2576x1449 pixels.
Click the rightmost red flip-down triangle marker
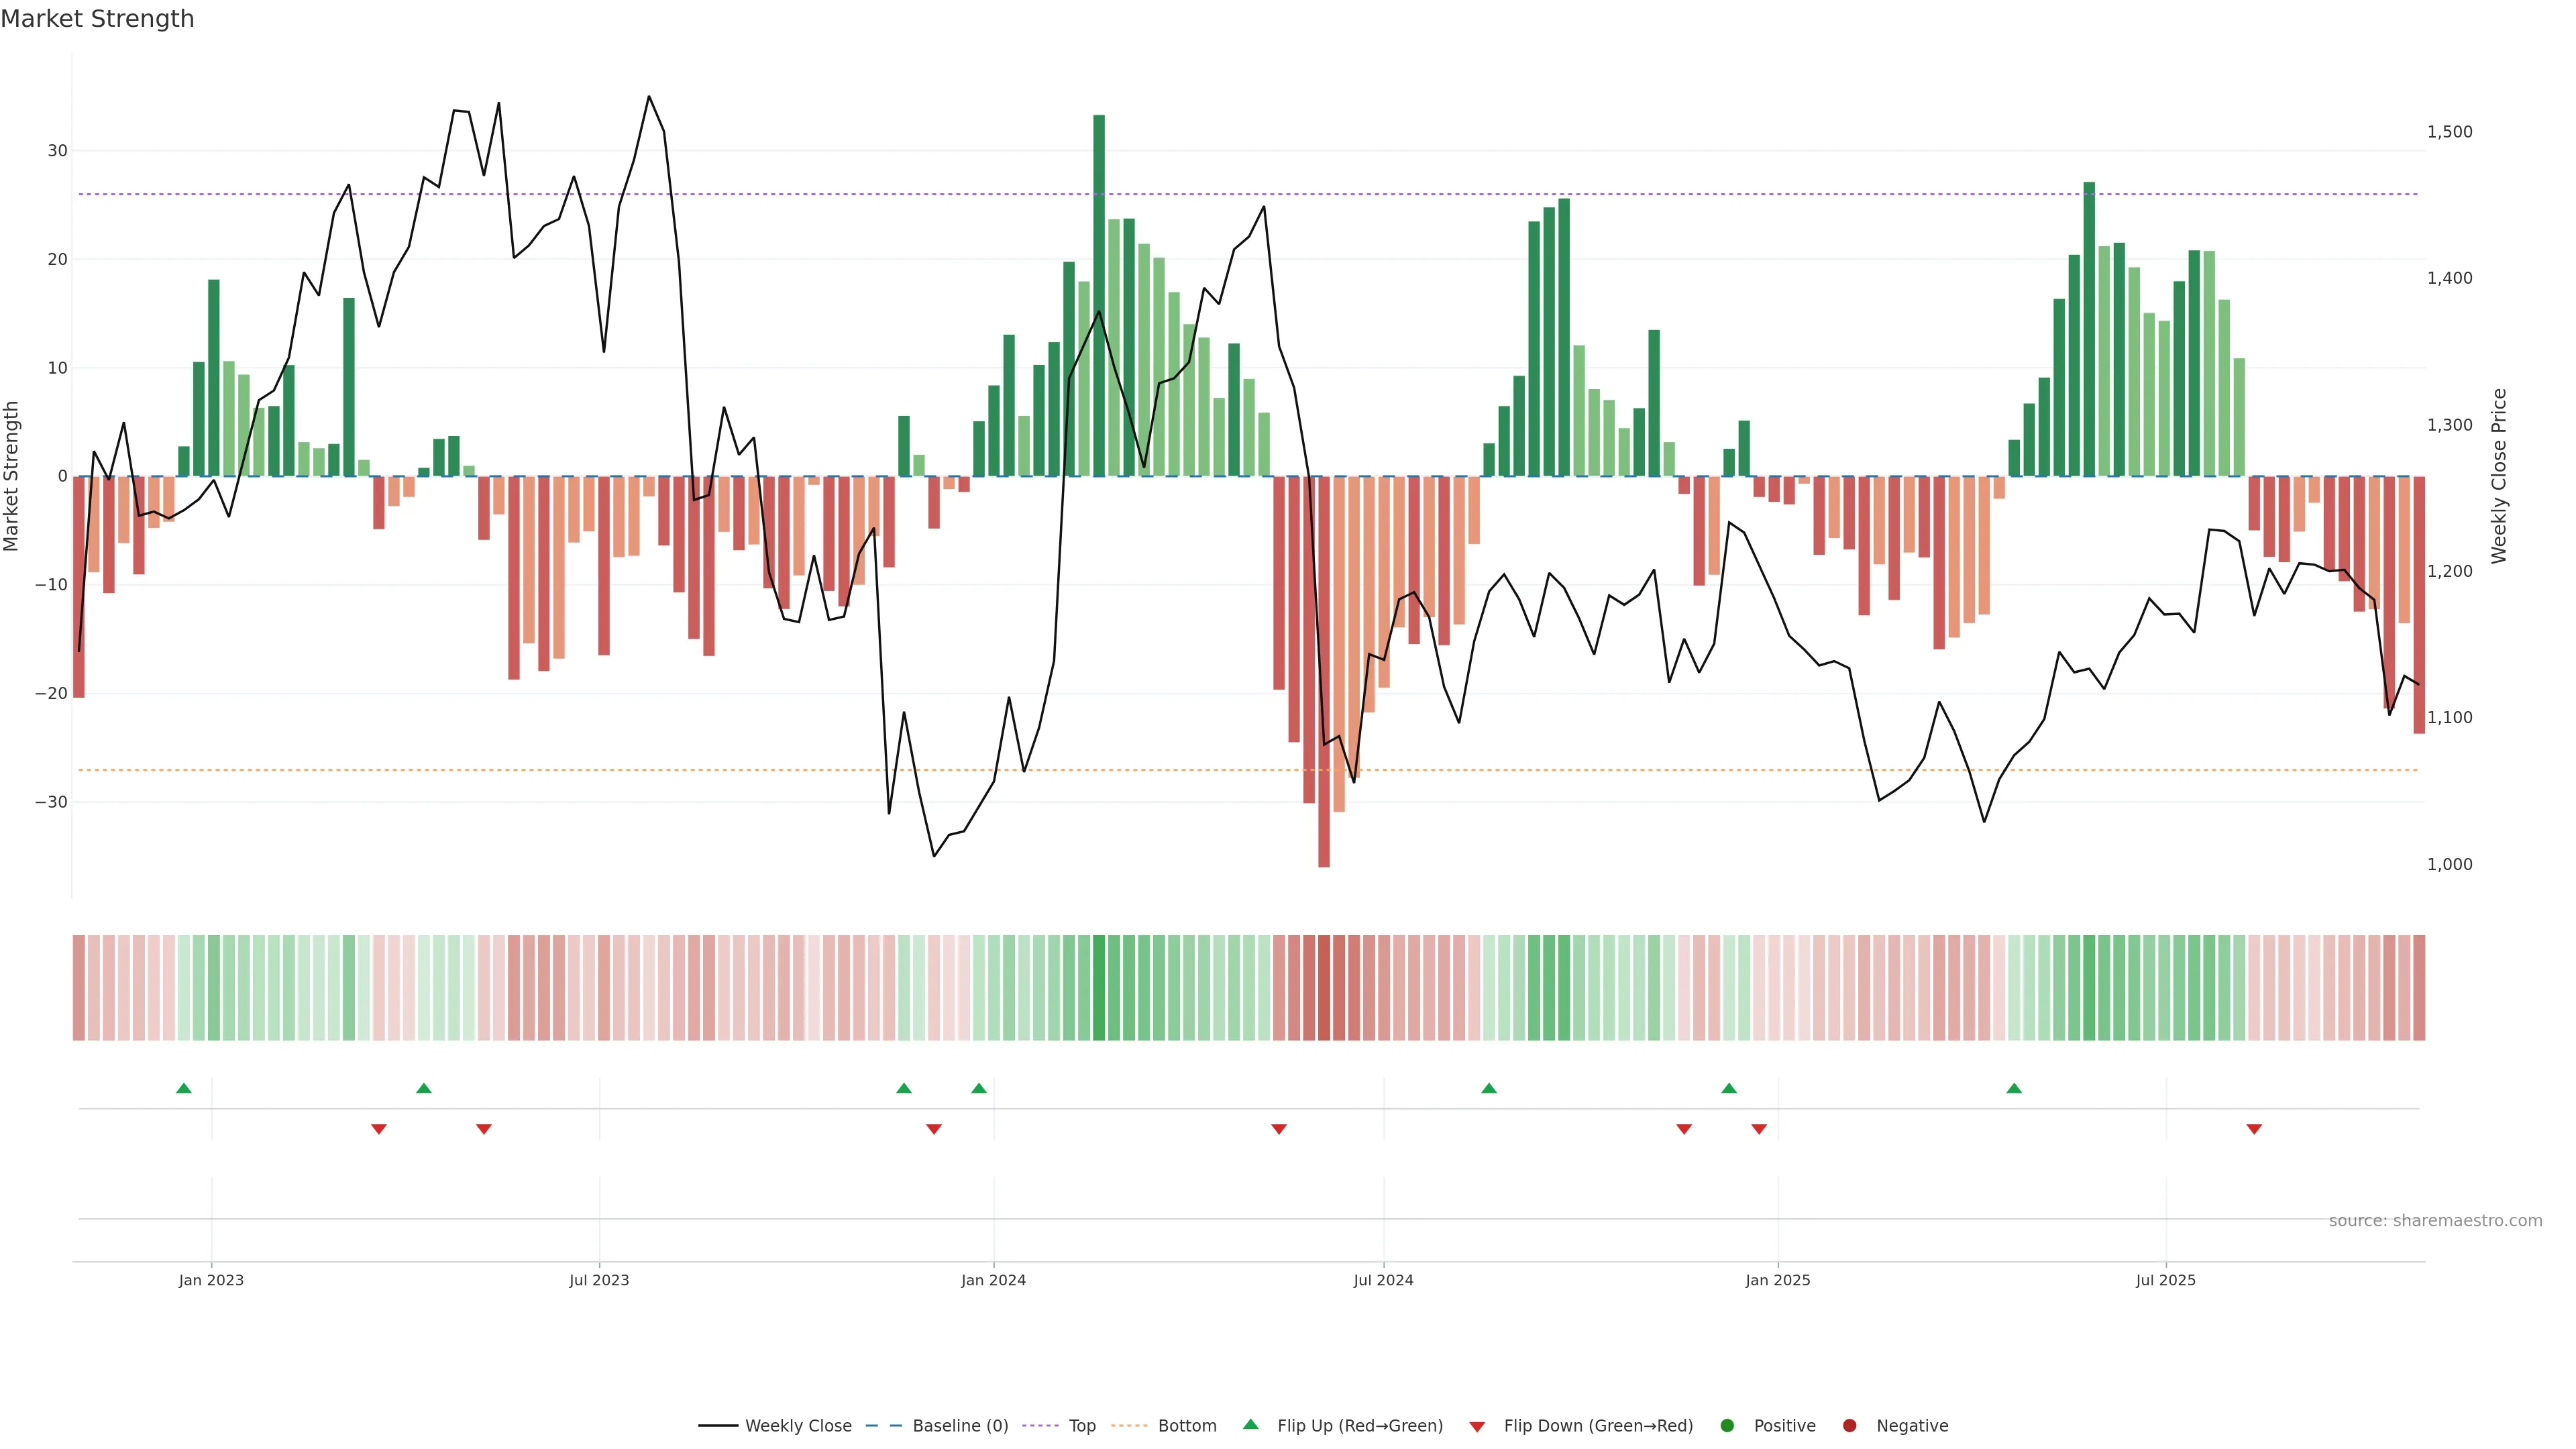click(x=2254, y=1129)
